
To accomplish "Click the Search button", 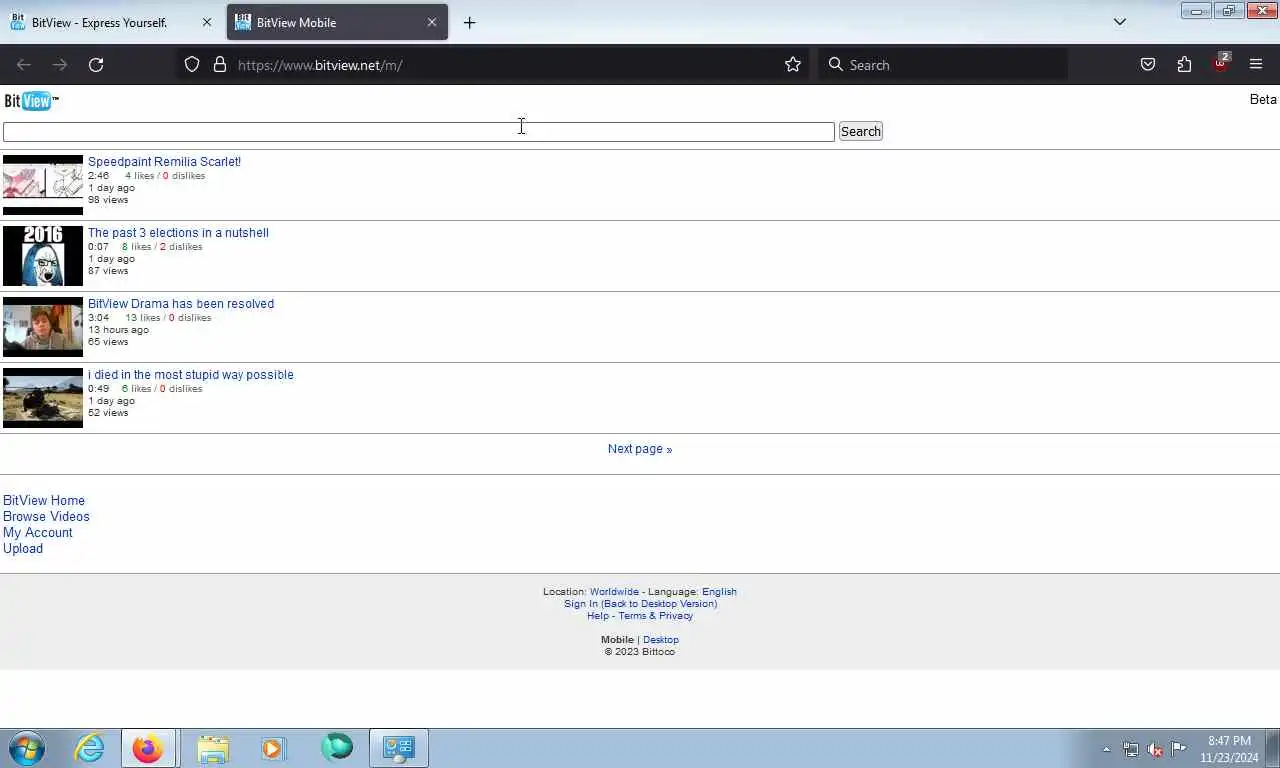I will click(x=861, y=132).
